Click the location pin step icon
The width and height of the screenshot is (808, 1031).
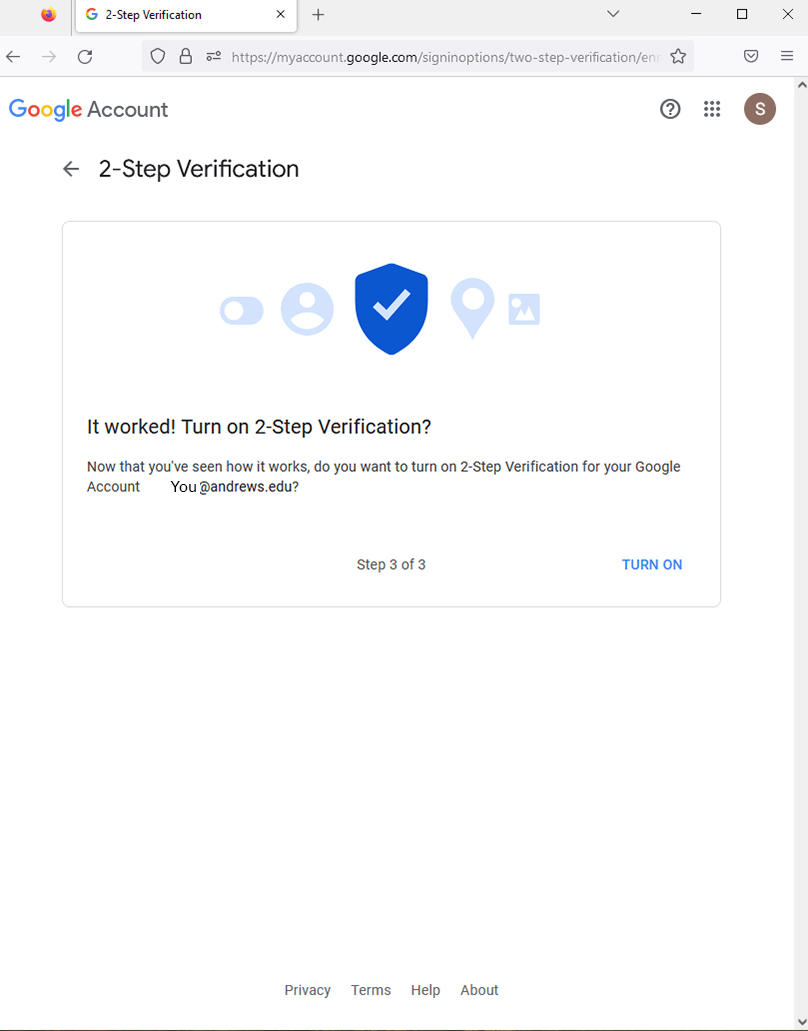(472, 308)
